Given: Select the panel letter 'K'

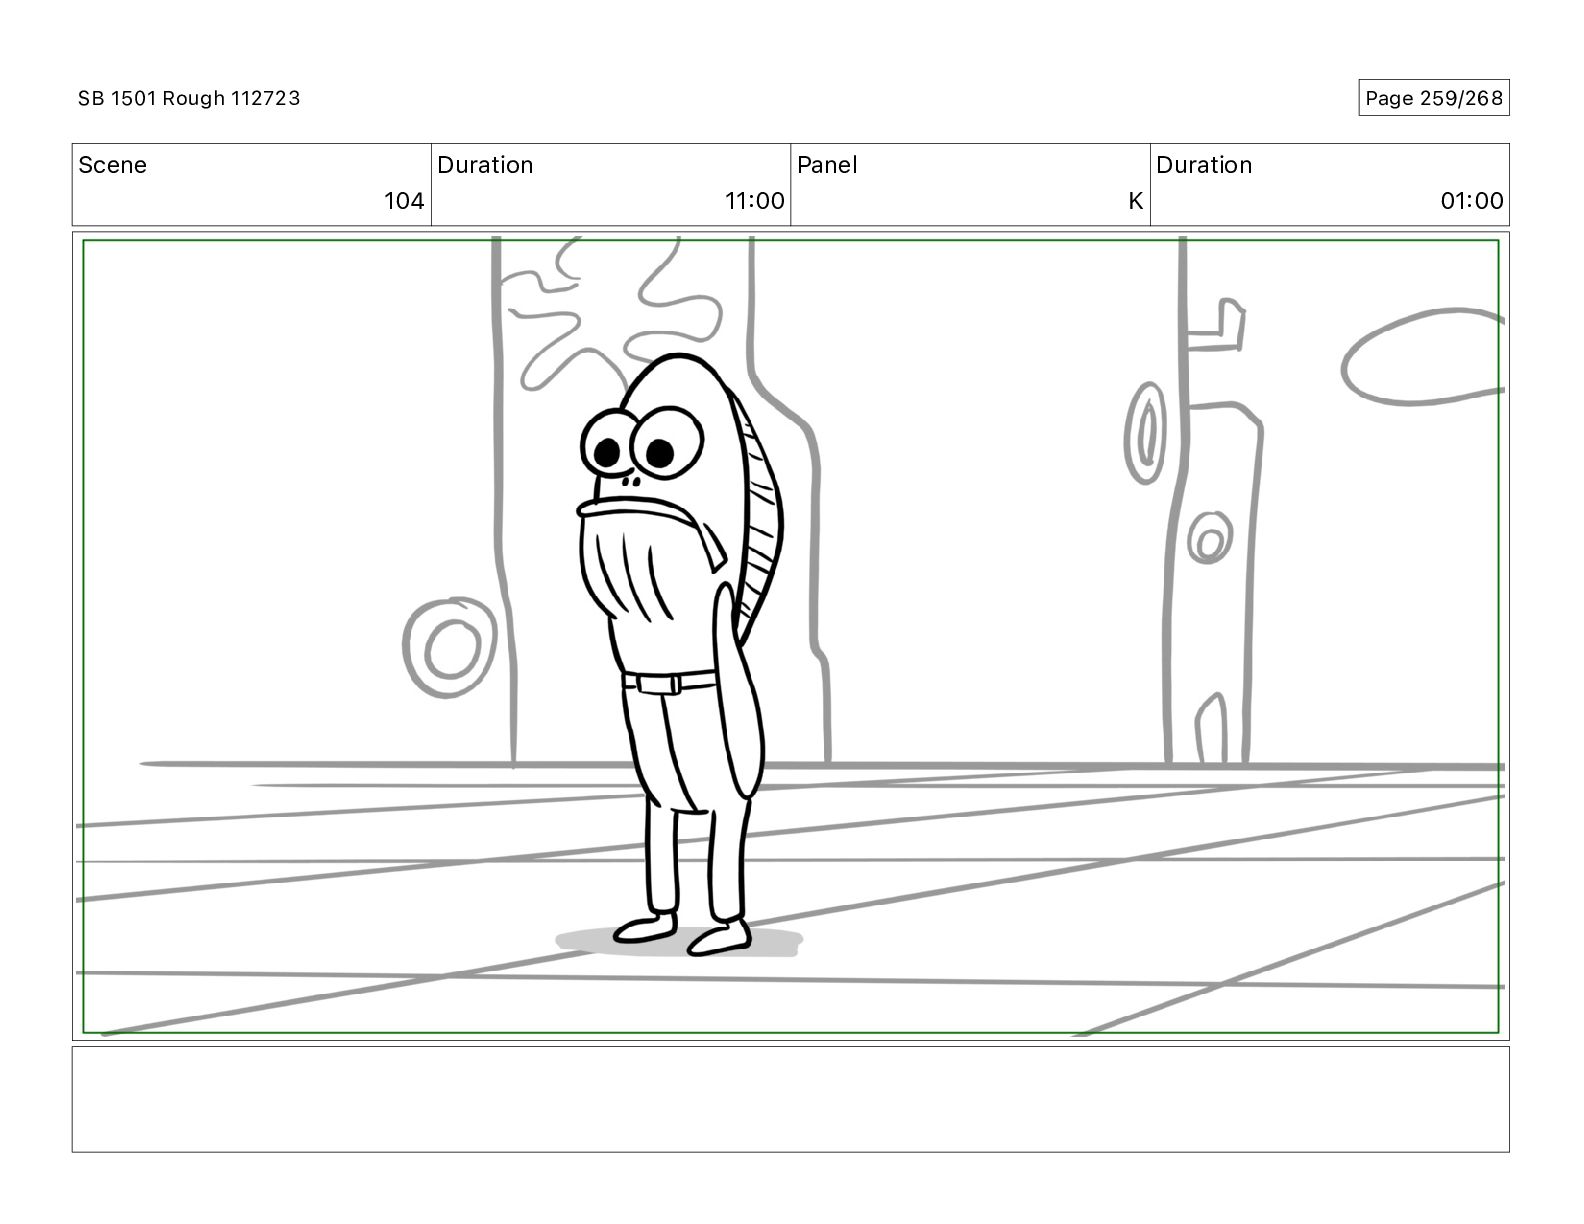Looking at the screenshot, I should 1135,201.
